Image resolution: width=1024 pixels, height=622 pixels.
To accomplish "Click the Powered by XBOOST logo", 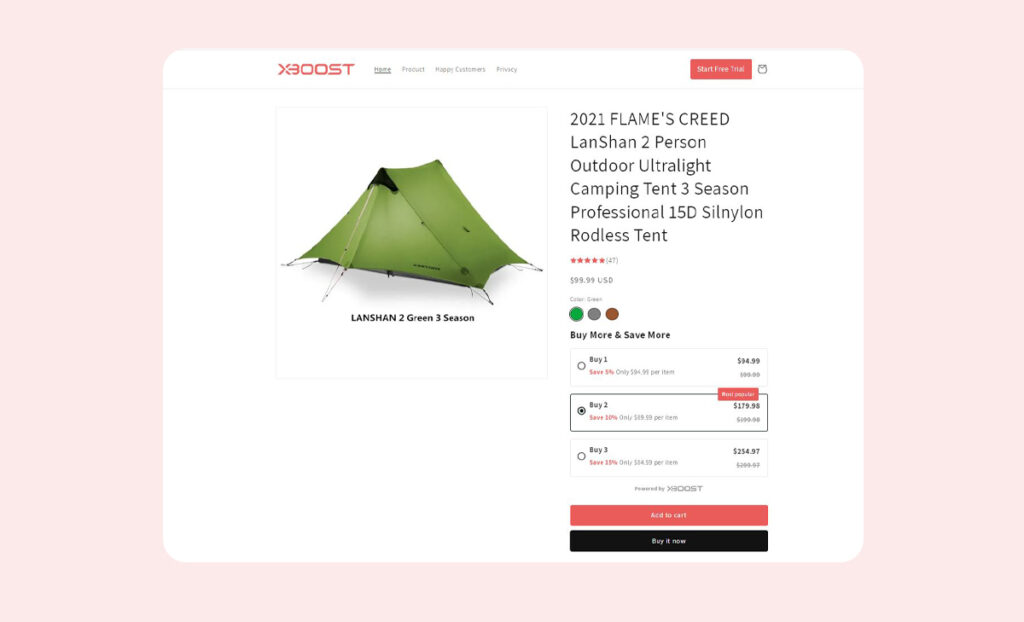I will (669, 489).
